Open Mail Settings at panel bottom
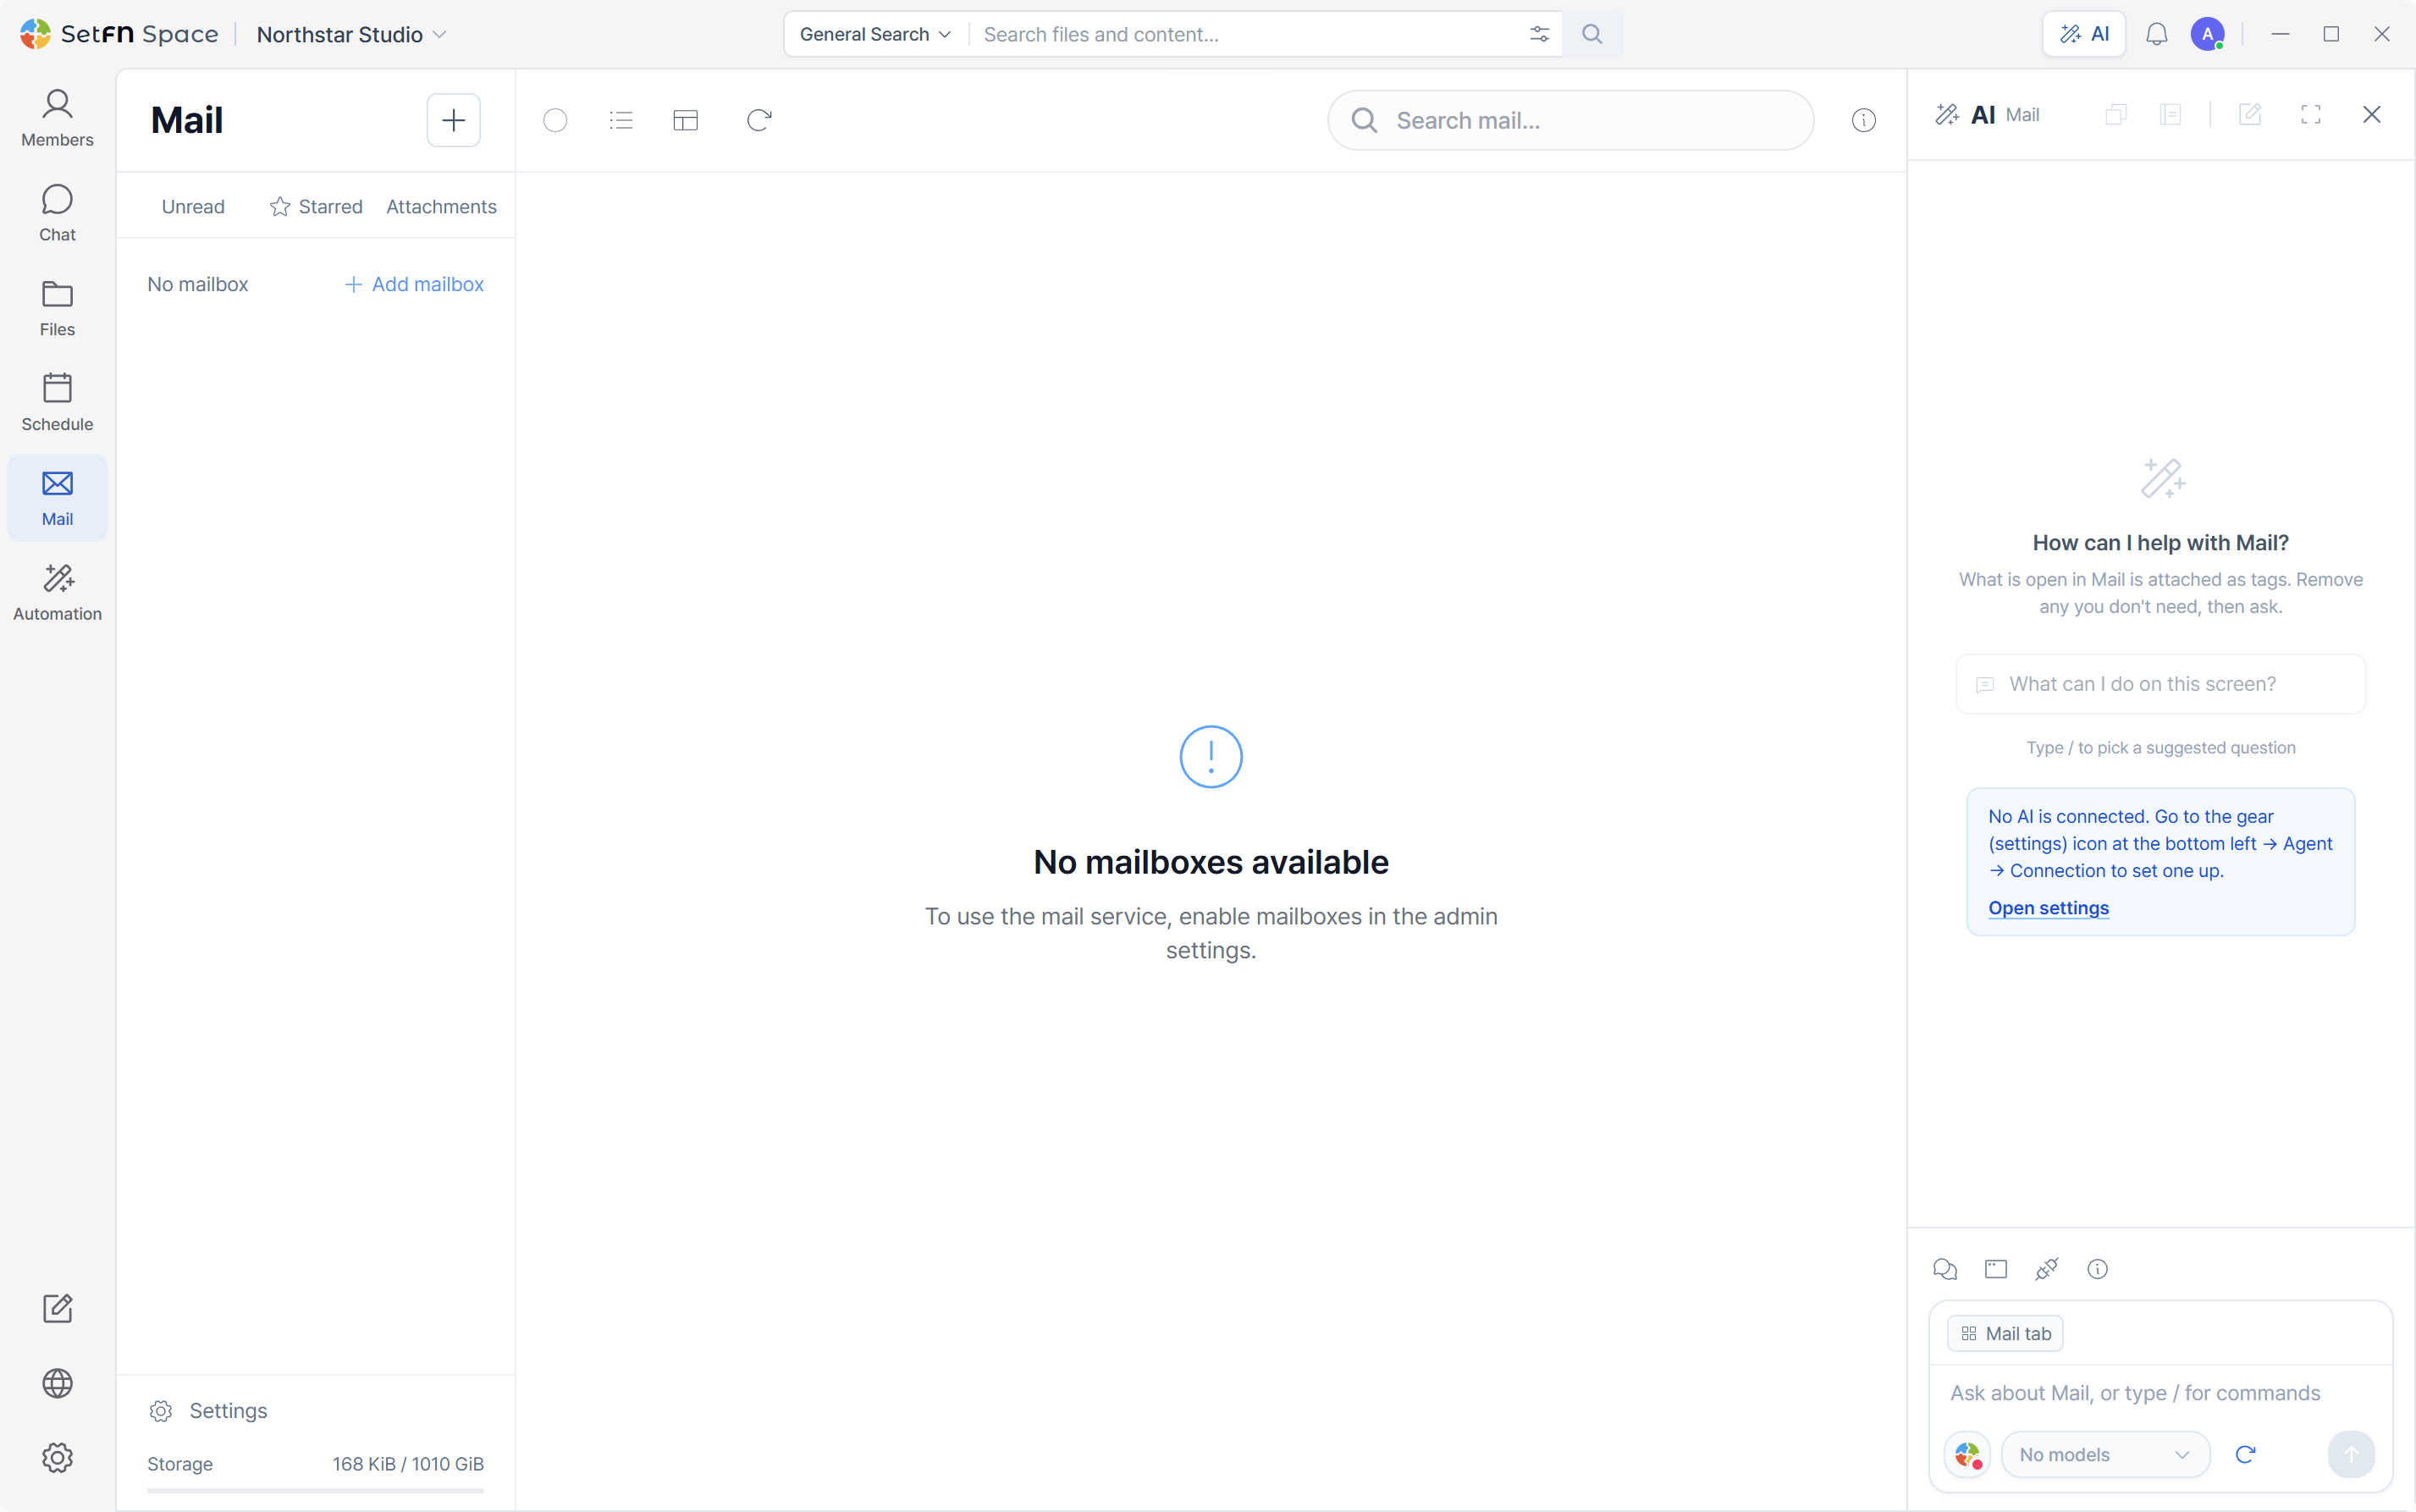 click(x=208, y=1410)
